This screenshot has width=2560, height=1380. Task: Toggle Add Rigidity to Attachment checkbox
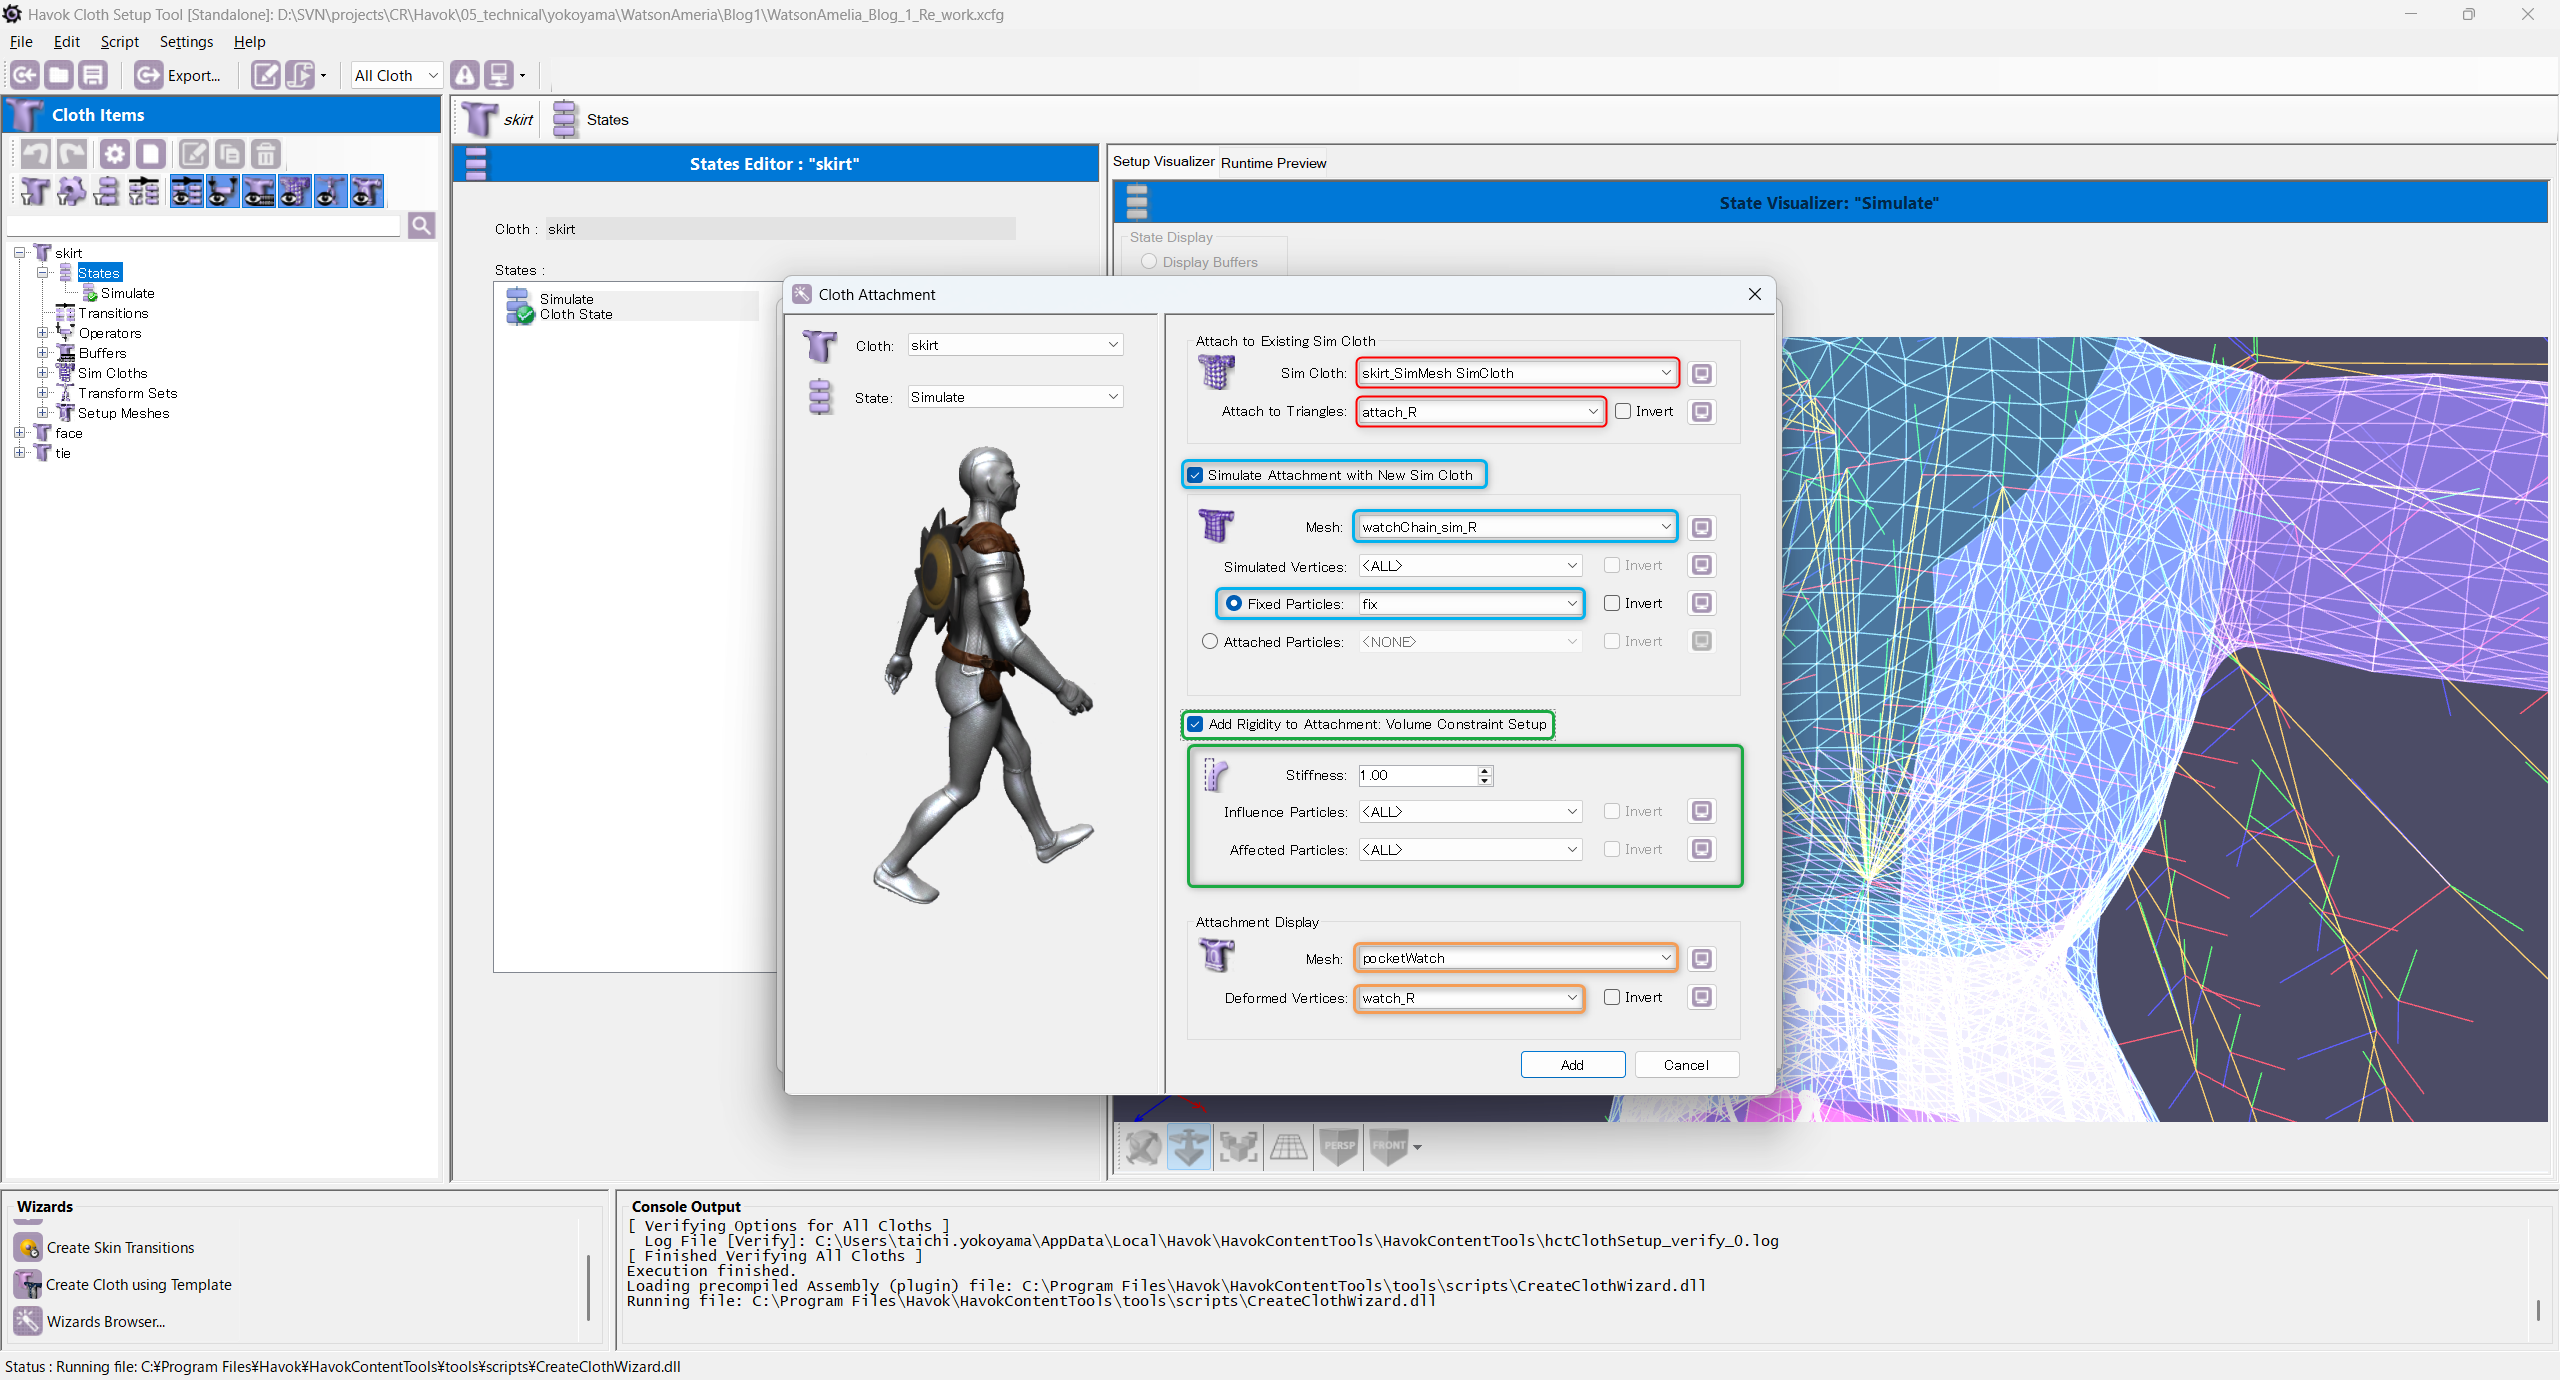pyautogui.click(x=1195, y=724)
